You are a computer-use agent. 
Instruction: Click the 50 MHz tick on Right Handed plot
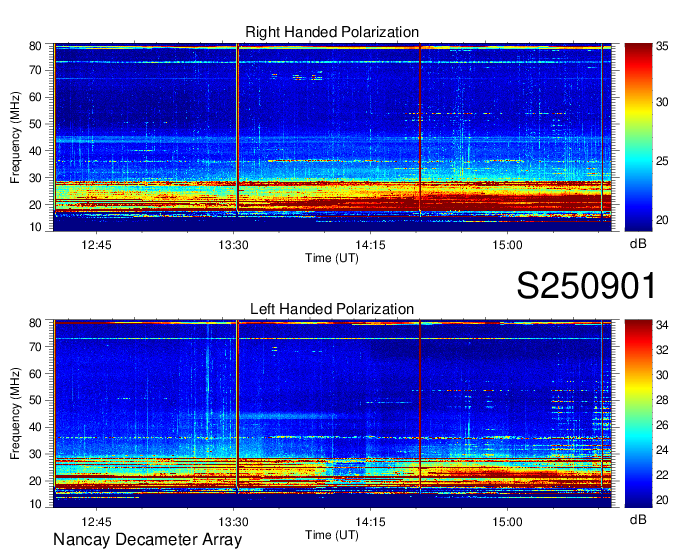(x=35, y=124)
